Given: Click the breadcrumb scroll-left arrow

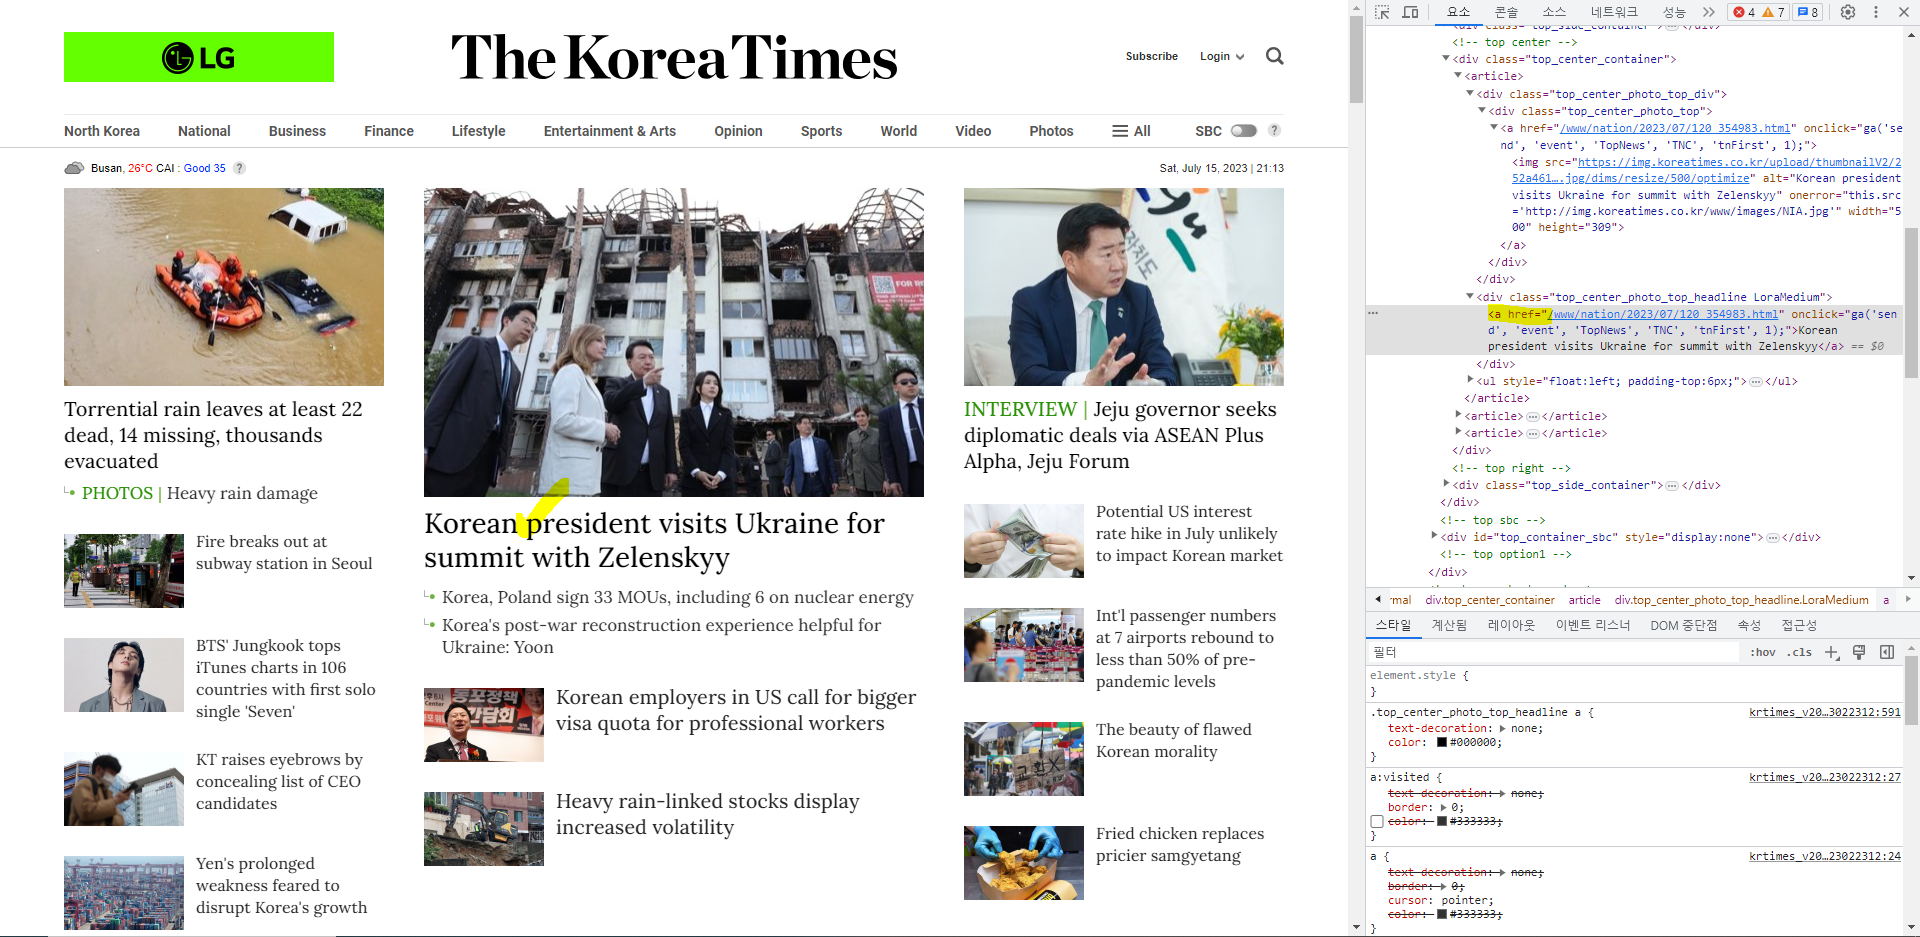Looking at the screenshot, I should coord(1378,600).
